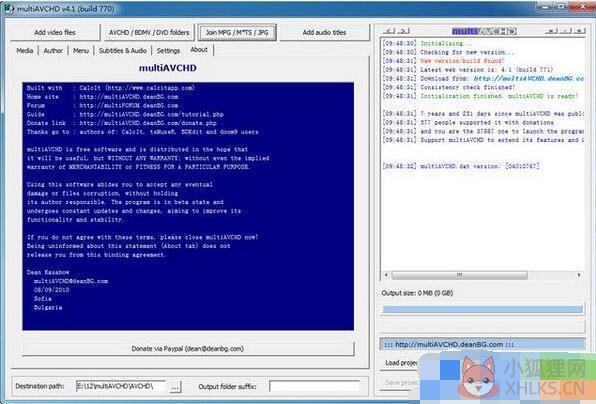596x404 pixels.
Task: Open AVCHD / BDMV / DVD folders
Action: (x=149, y=33)
